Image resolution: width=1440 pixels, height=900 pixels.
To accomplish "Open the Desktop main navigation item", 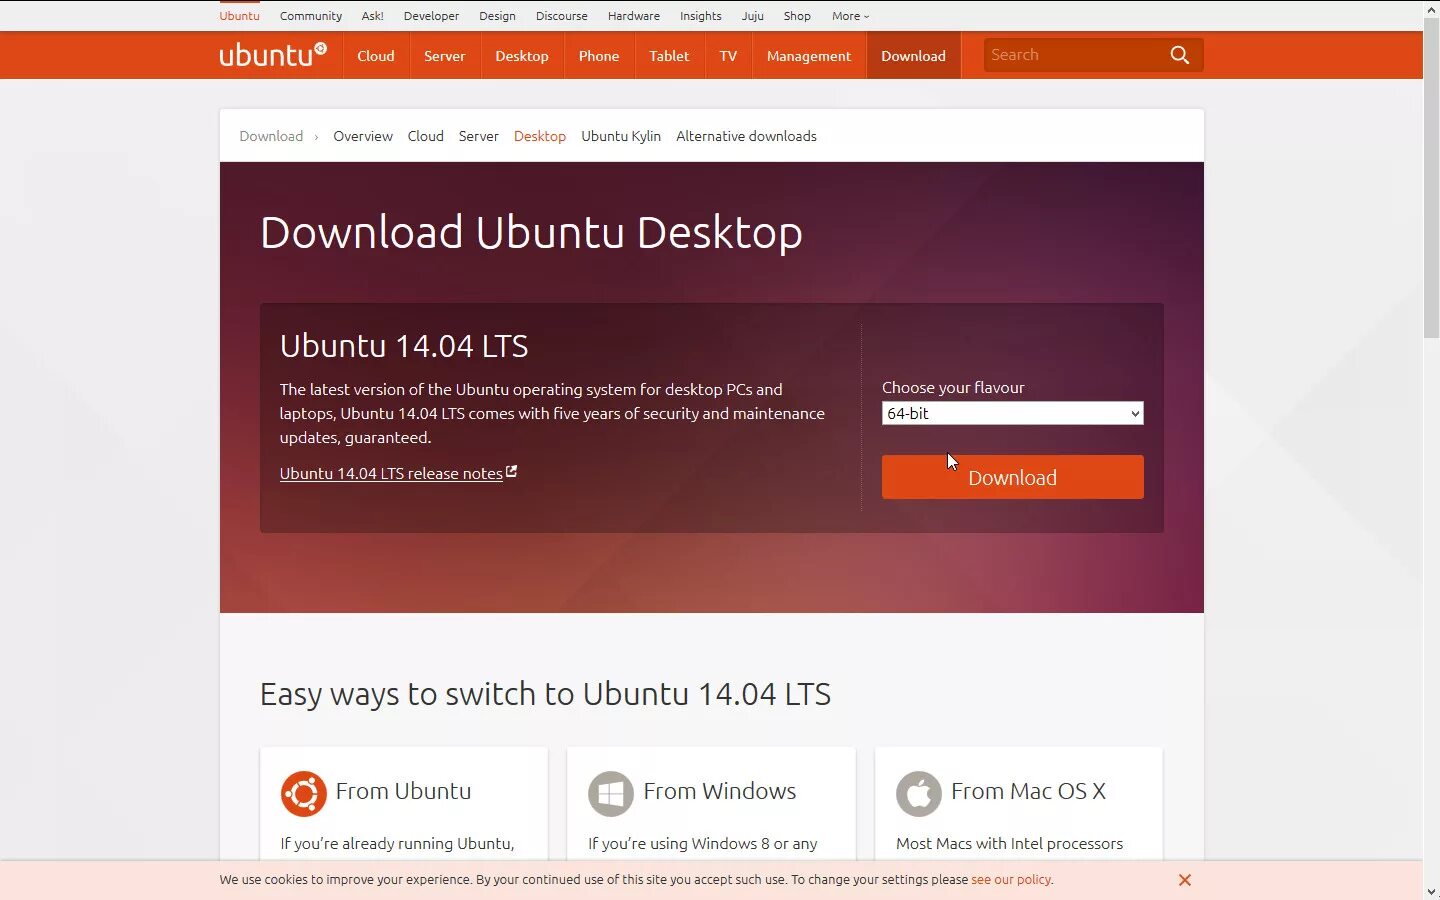I will pyautogui.click(x=522, y=56).
